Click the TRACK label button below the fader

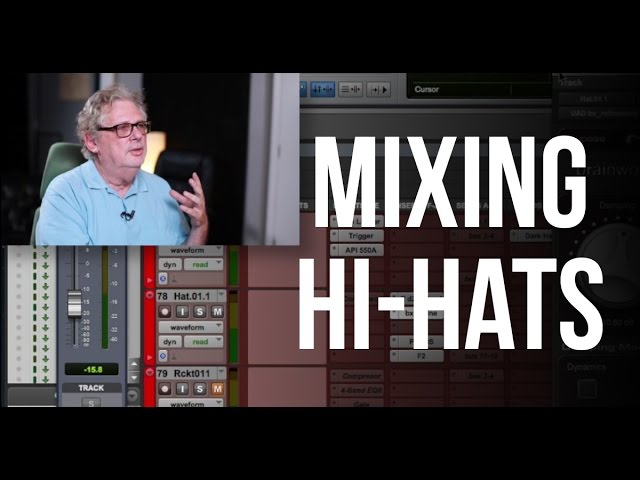pos(91,388)
